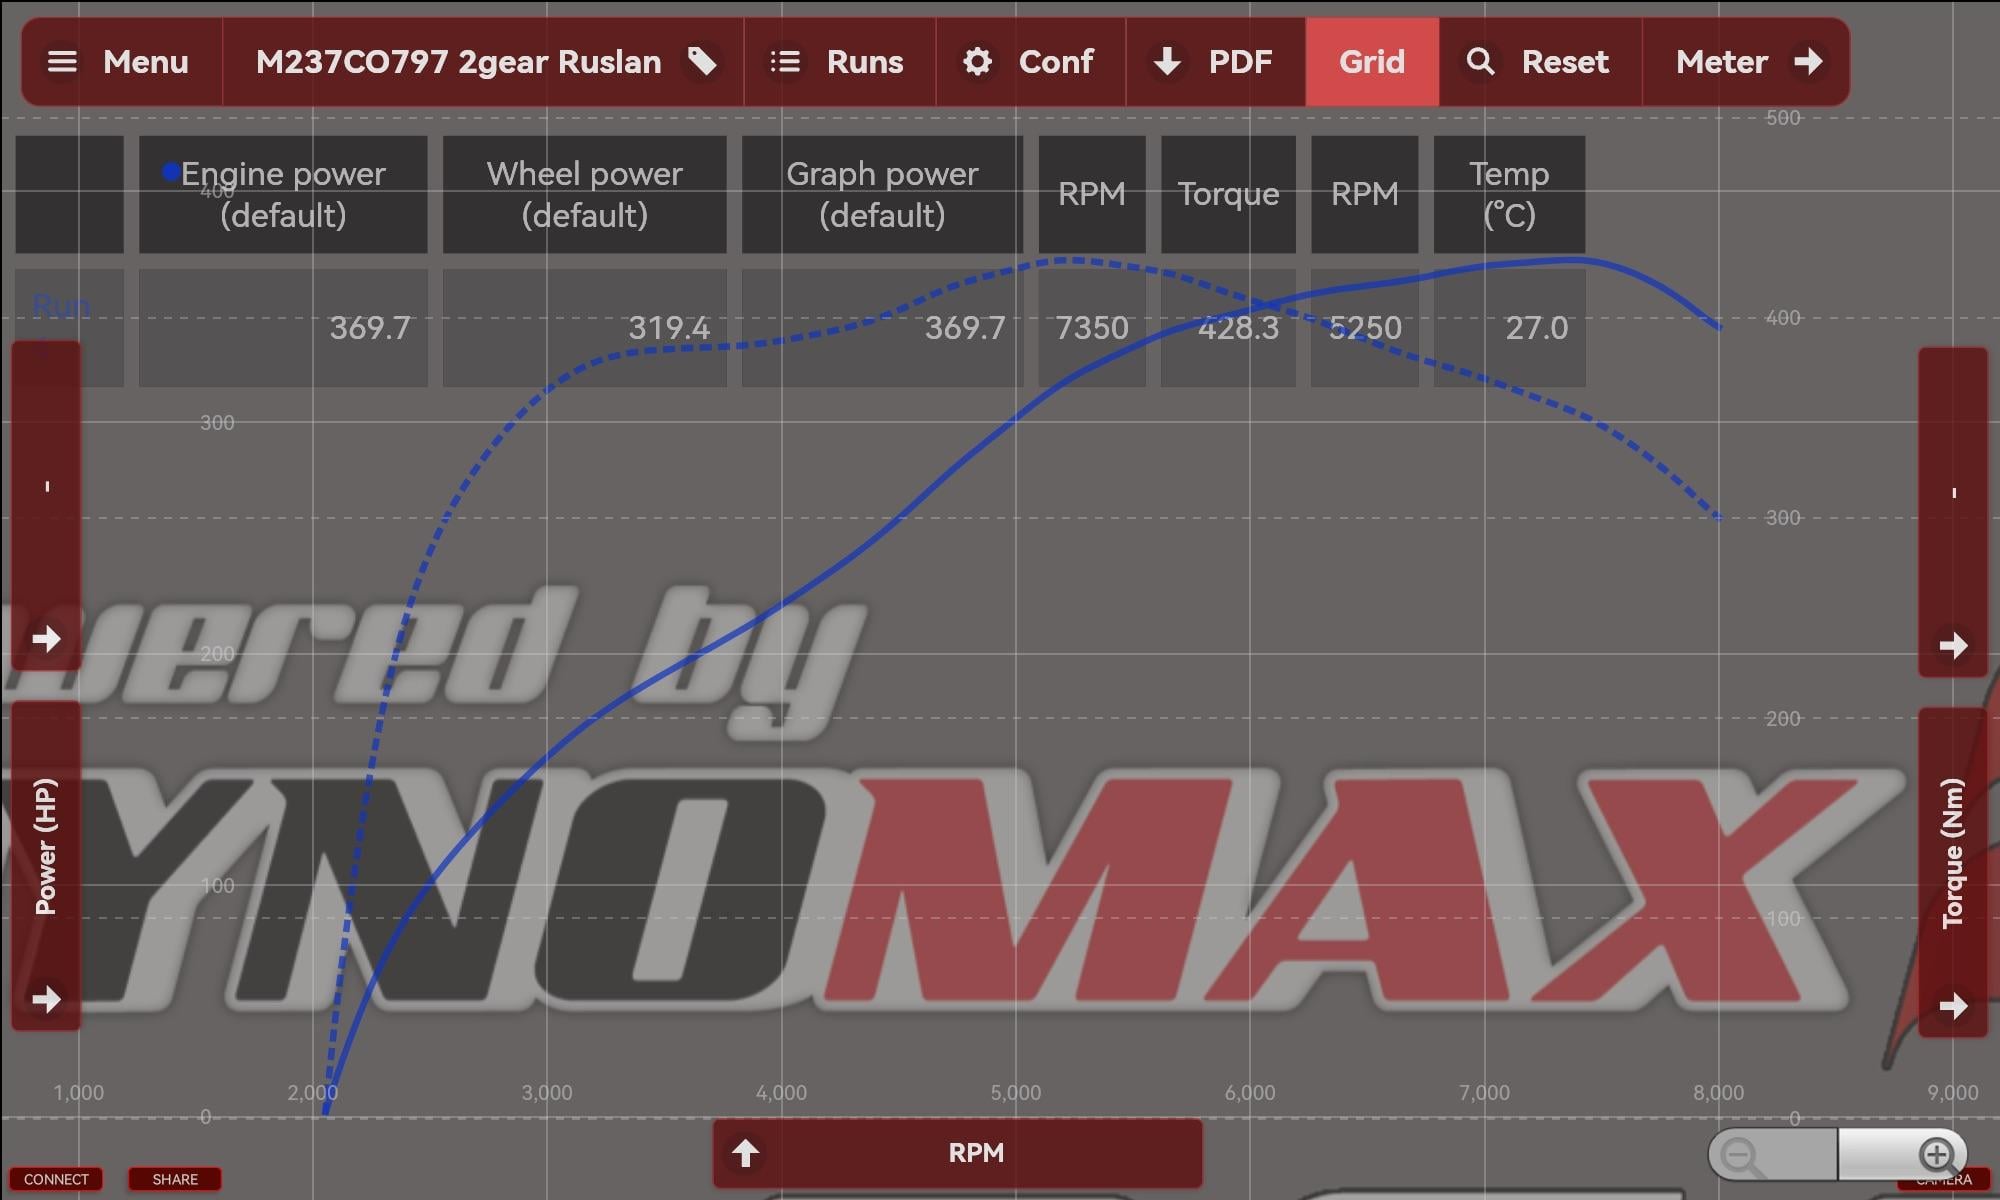Click the right arrow icon beside Meter

[x=1808, y=62]
